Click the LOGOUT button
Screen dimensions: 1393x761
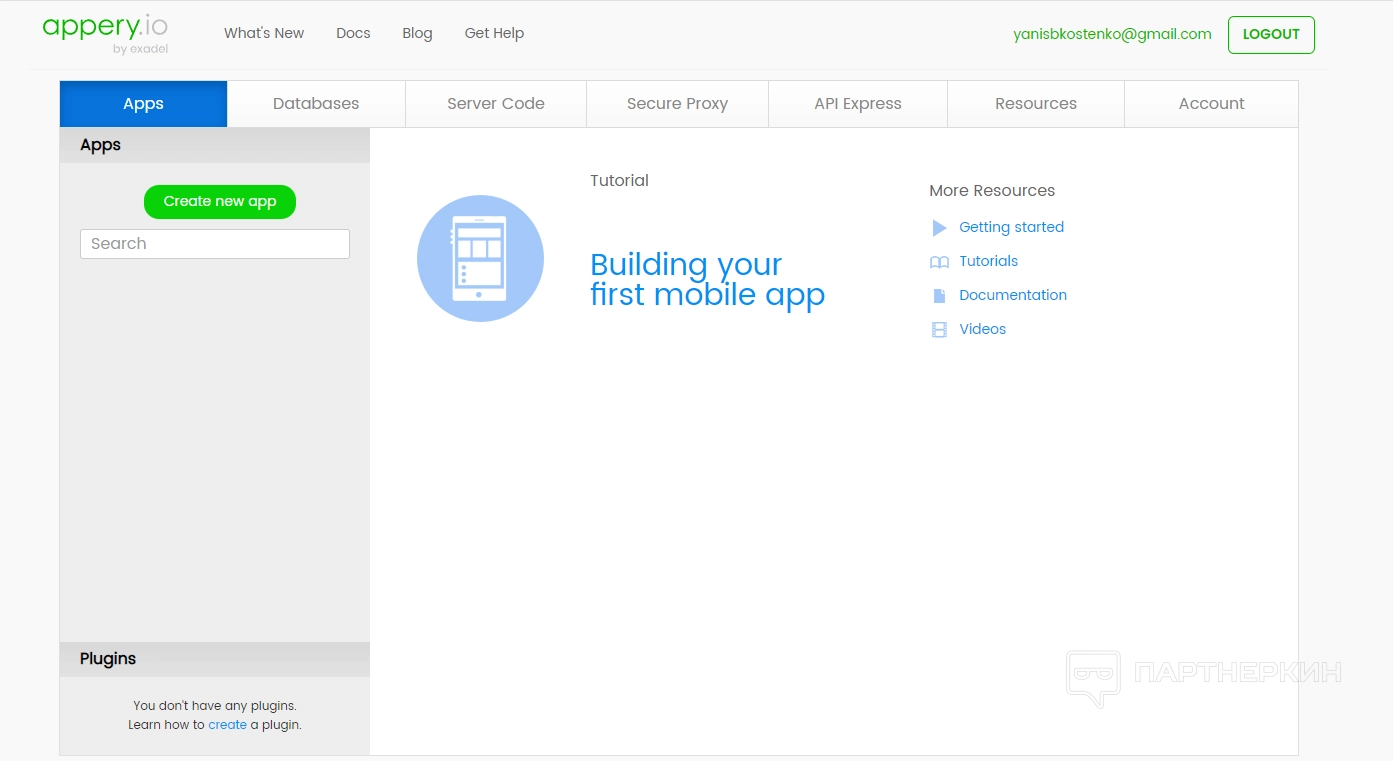(x=1271, y=34)
